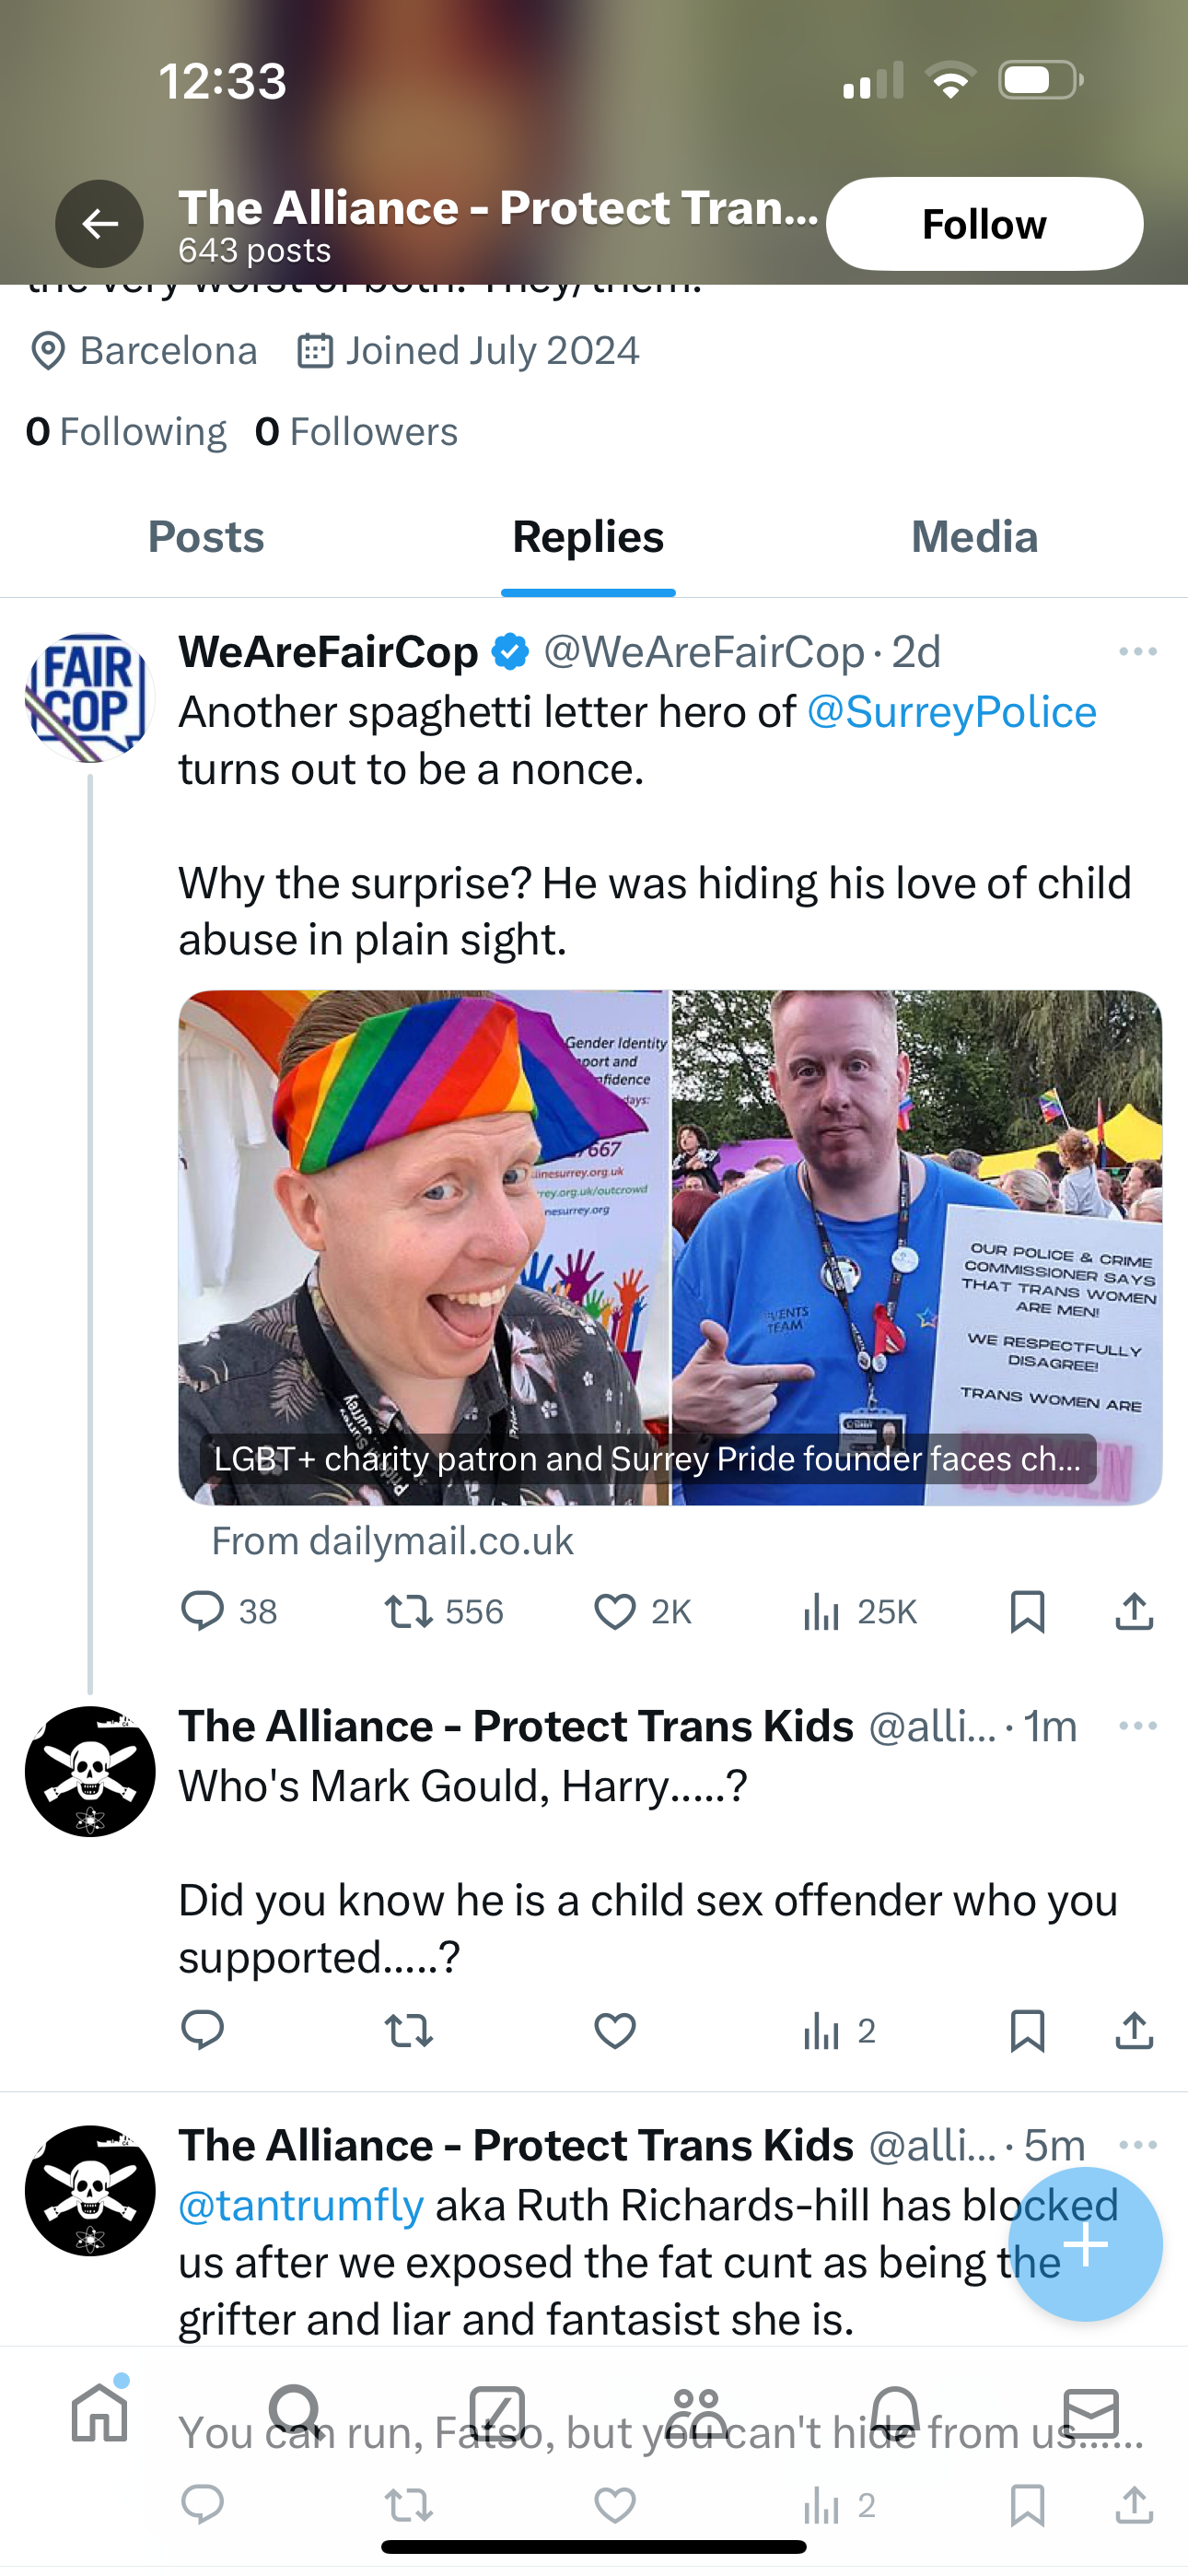The height and width of the screenshot is (2576, 1188).
Task: Tap the compose new post floating button
Action: point(1085,2245)
